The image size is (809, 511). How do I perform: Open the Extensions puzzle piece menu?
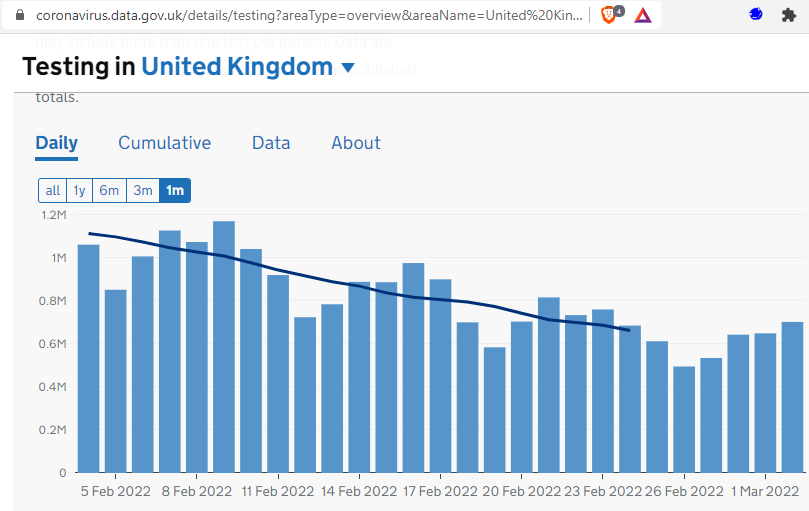tap(790, 15)
